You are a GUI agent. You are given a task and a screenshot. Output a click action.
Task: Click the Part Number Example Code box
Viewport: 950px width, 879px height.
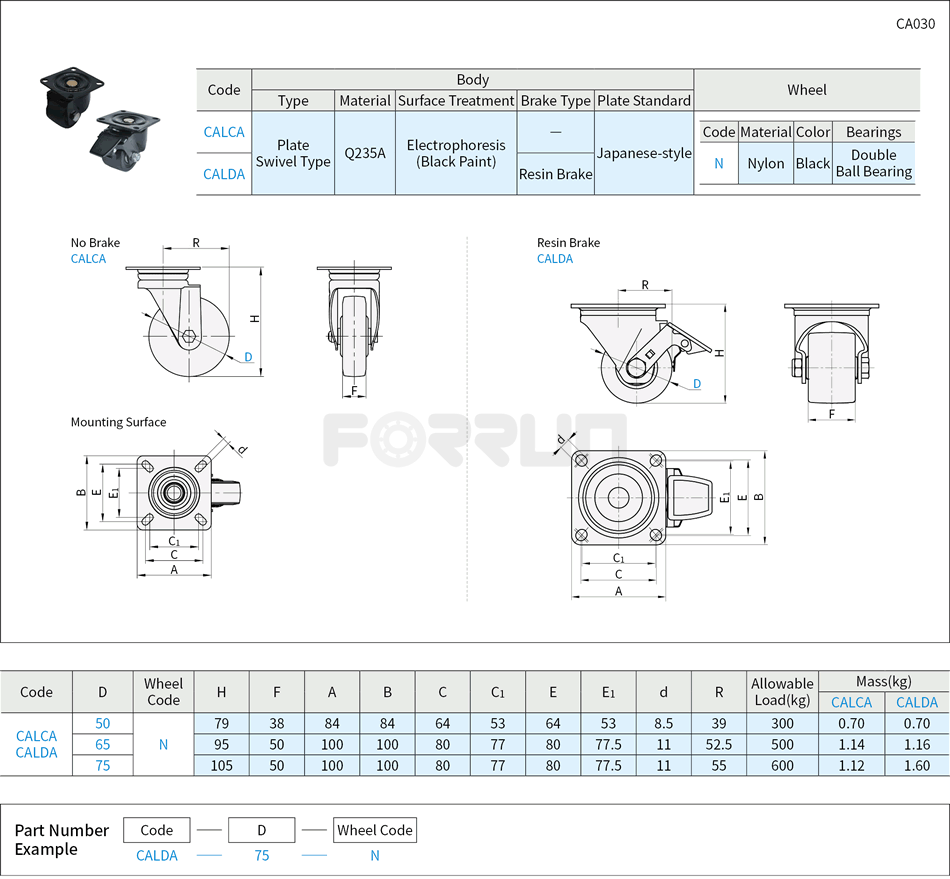(x=156, y=829)
